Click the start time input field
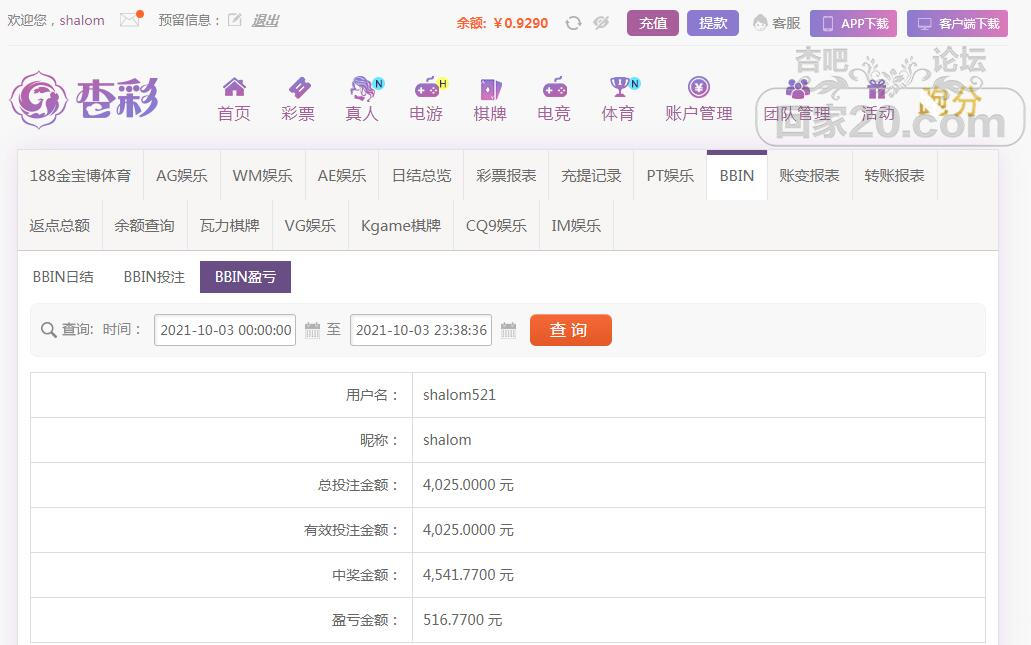Image resolution: width=1031 pixels, height=645 pixels. 225,330
